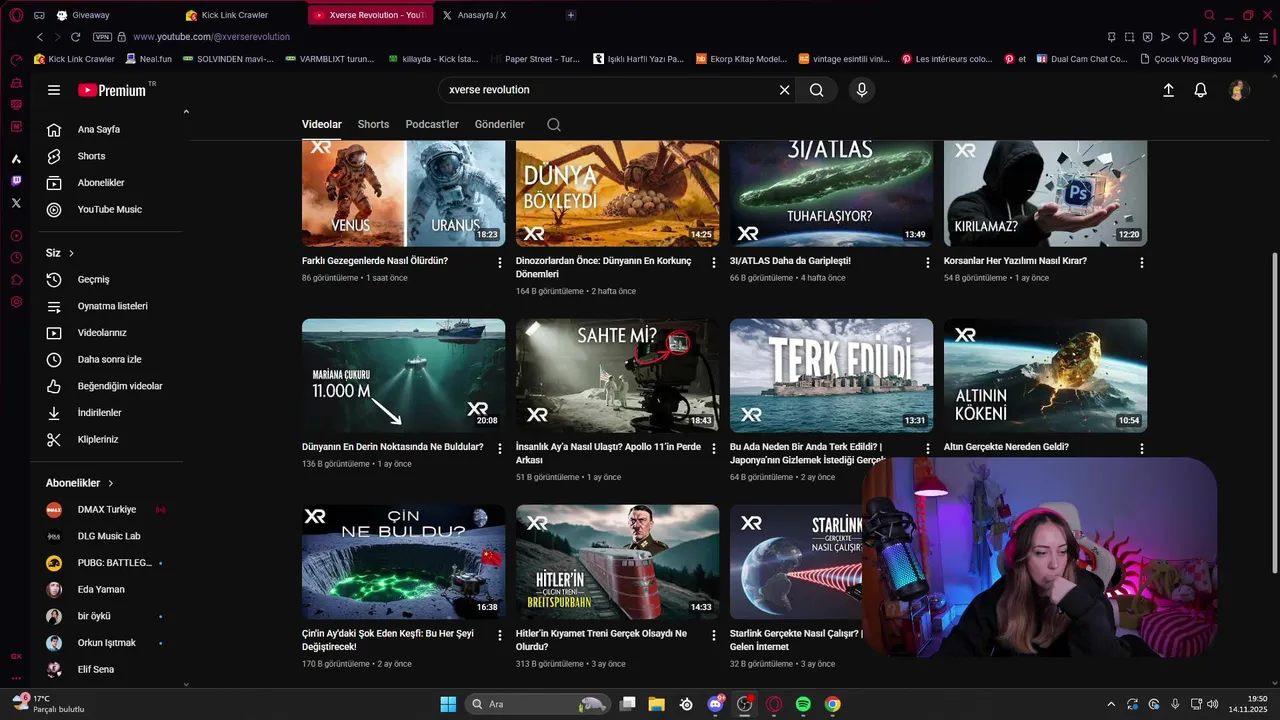
Task: Click the Windows taskbar Ara search box
Action: point(538,704)
